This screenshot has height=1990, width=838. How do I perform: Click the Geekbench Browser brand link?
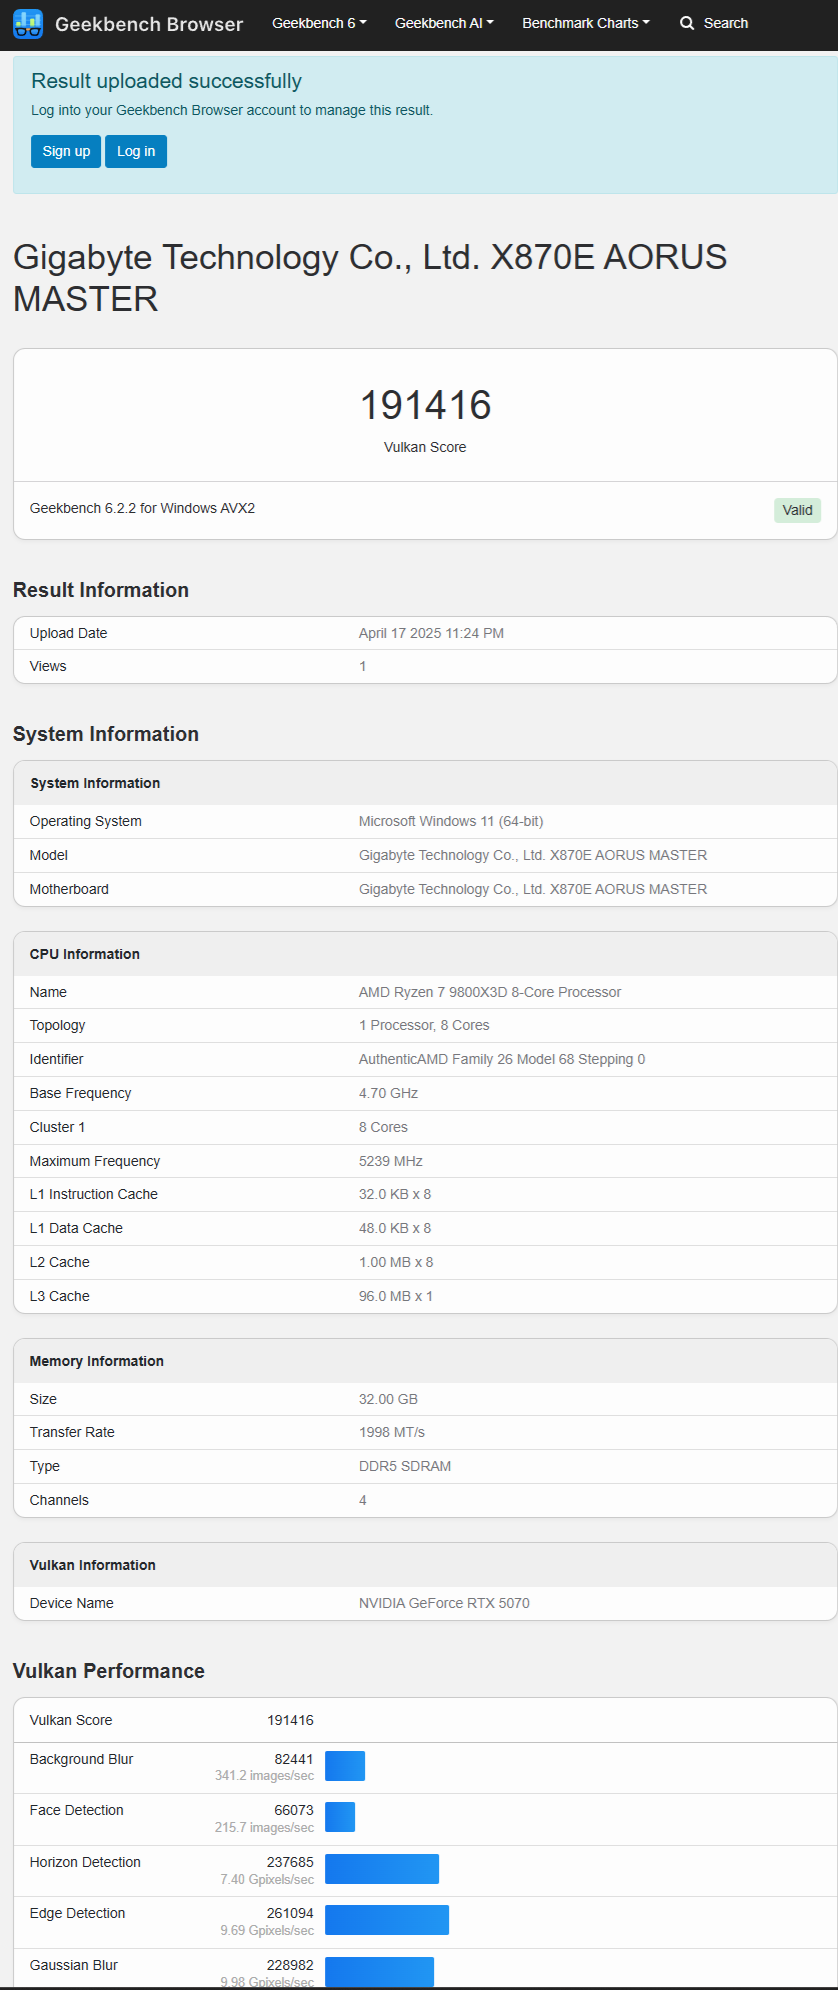(149, 24)
